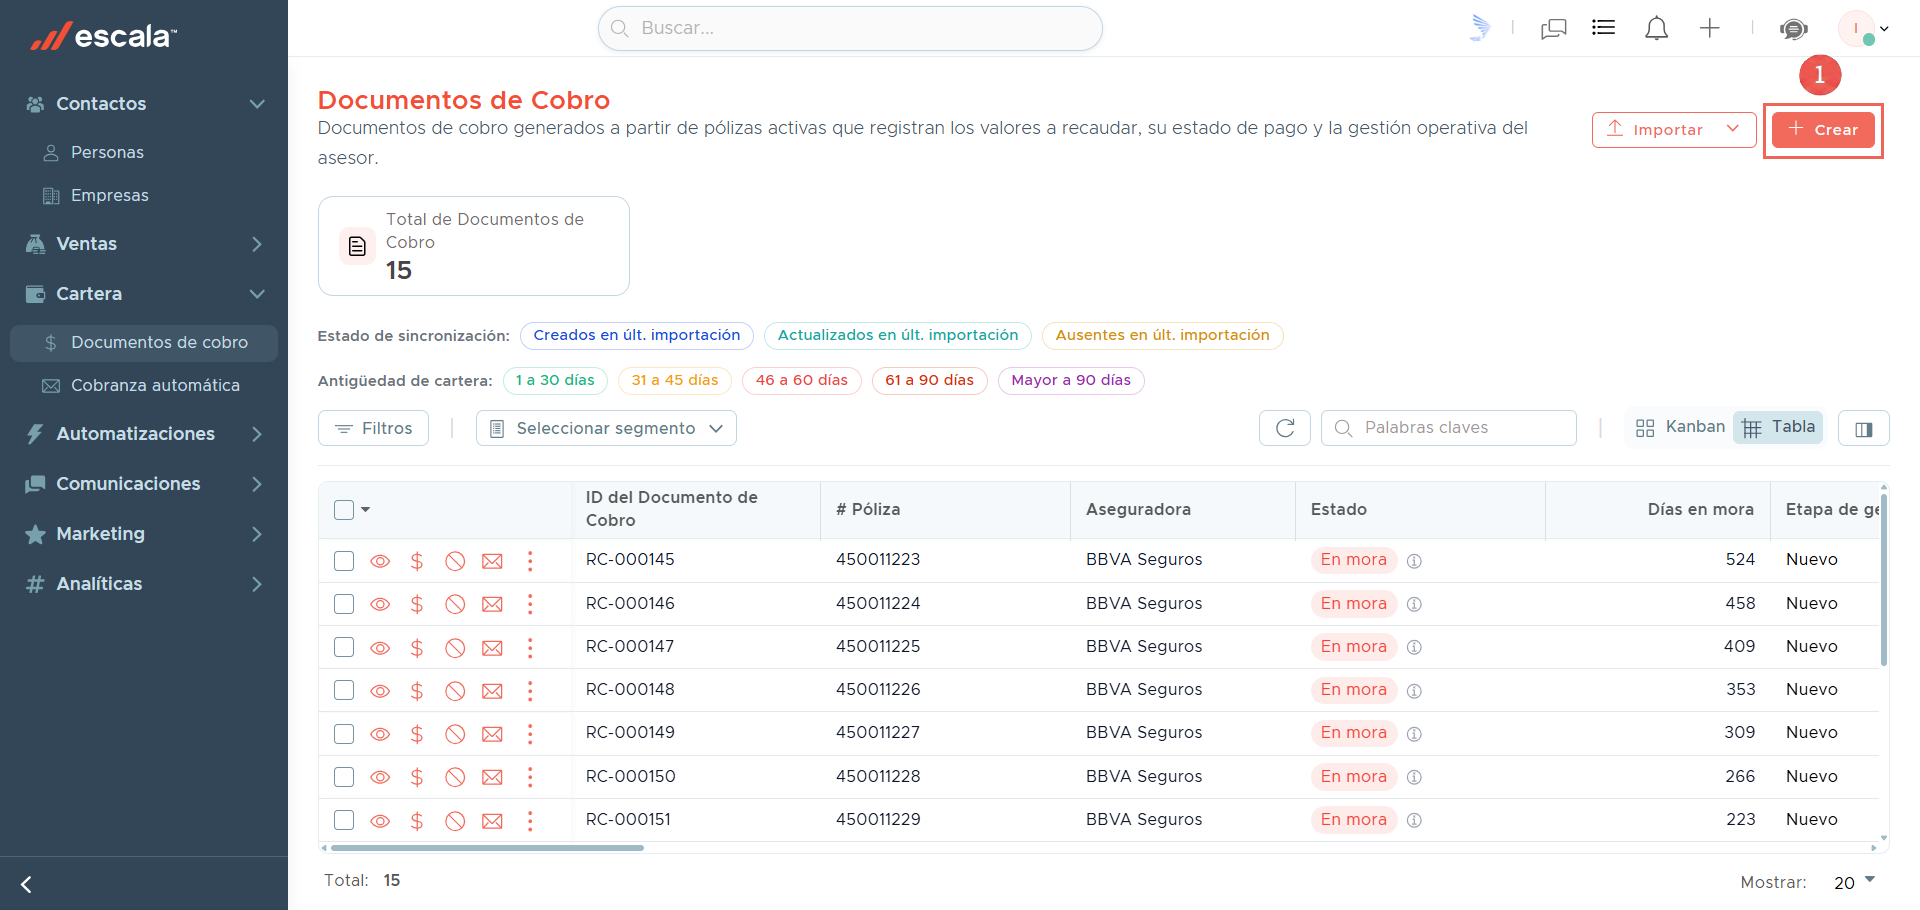Open the Seleccionar segmento dropdown
The width and height of the screenshot is (1920, 910).
click(606, 428)
